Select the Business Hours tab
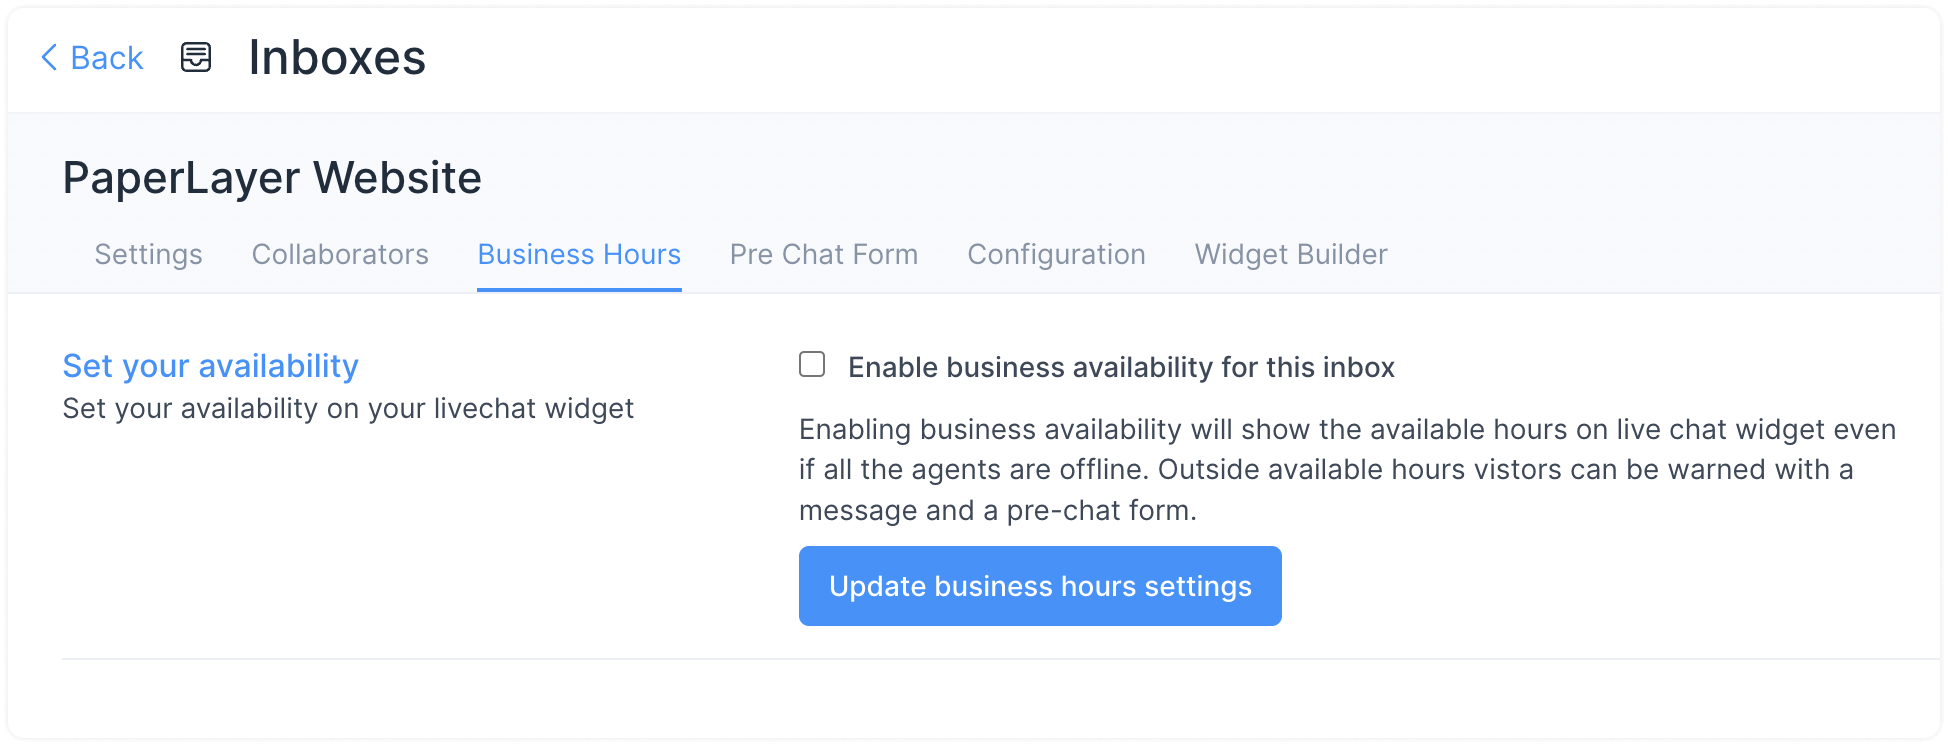 [579, 255]
